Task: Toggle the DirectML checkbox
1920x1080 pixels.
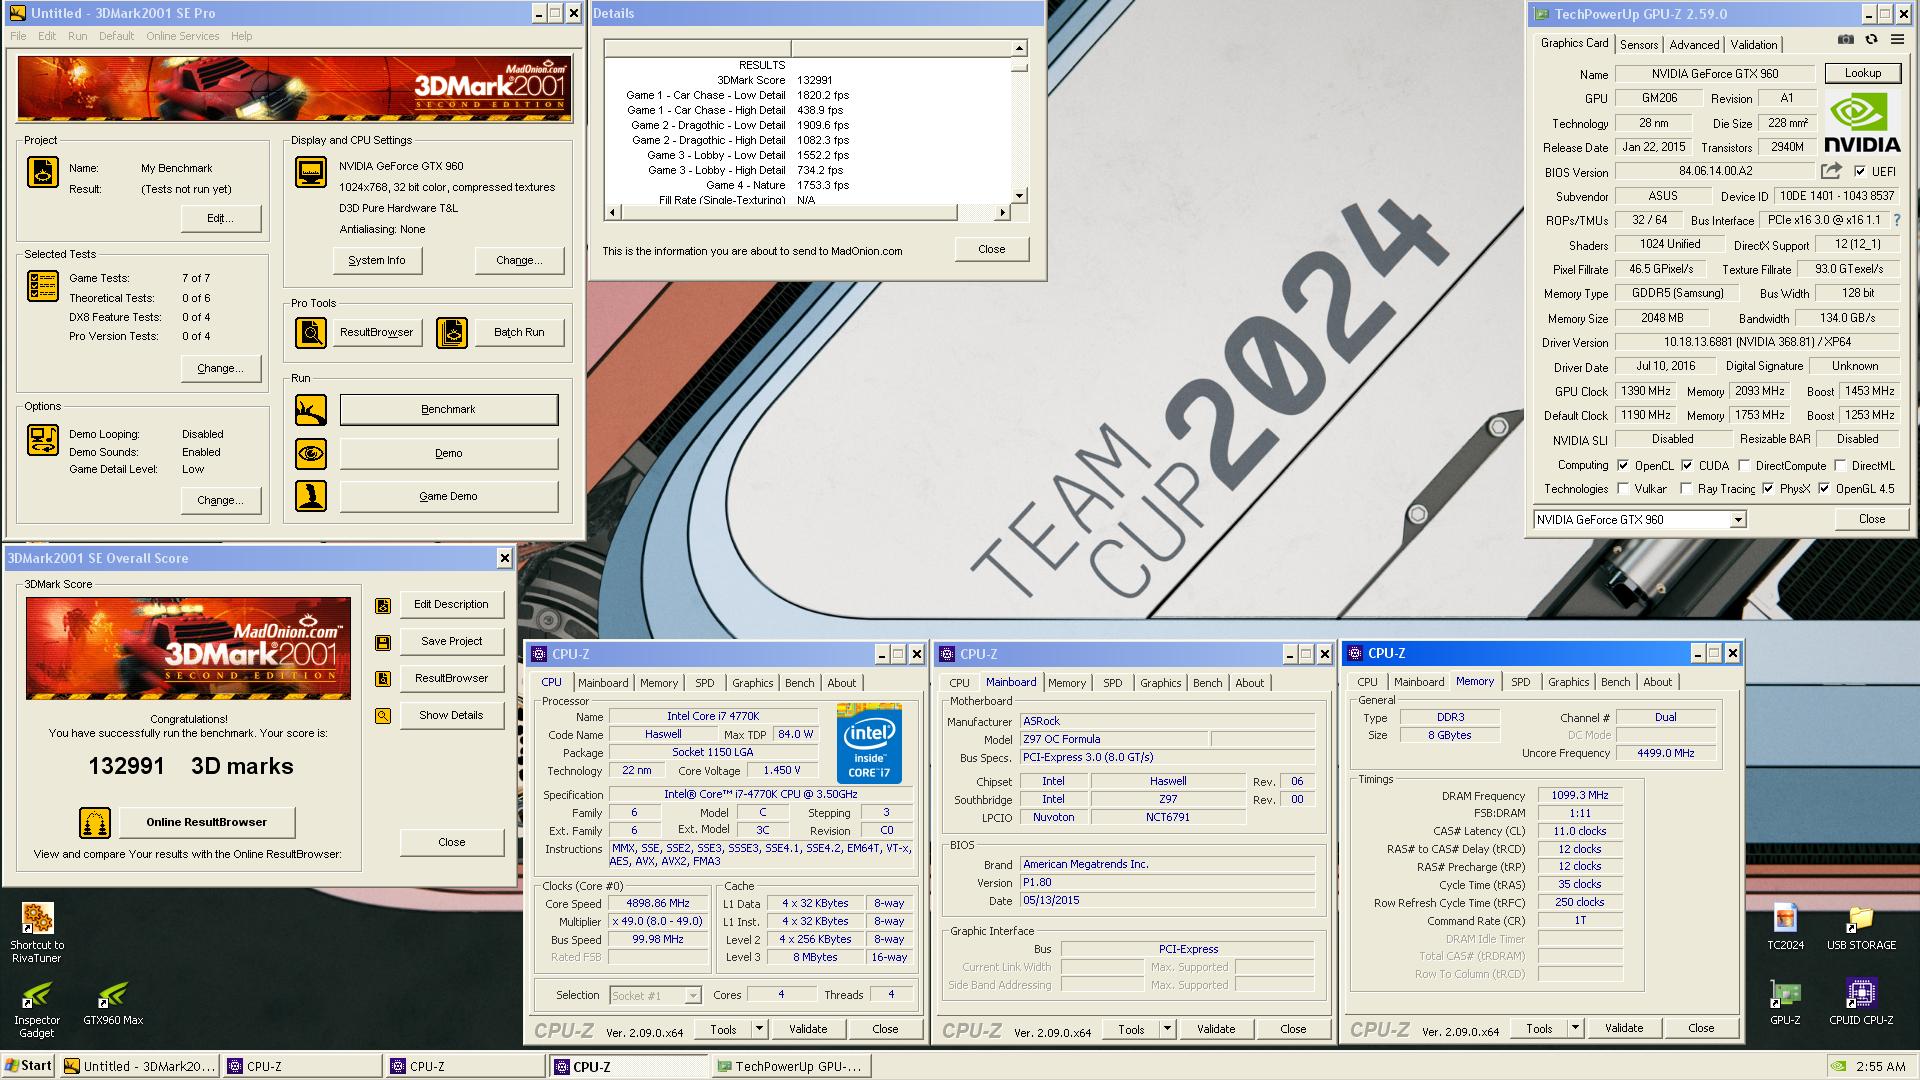Action: (1840, 465)
